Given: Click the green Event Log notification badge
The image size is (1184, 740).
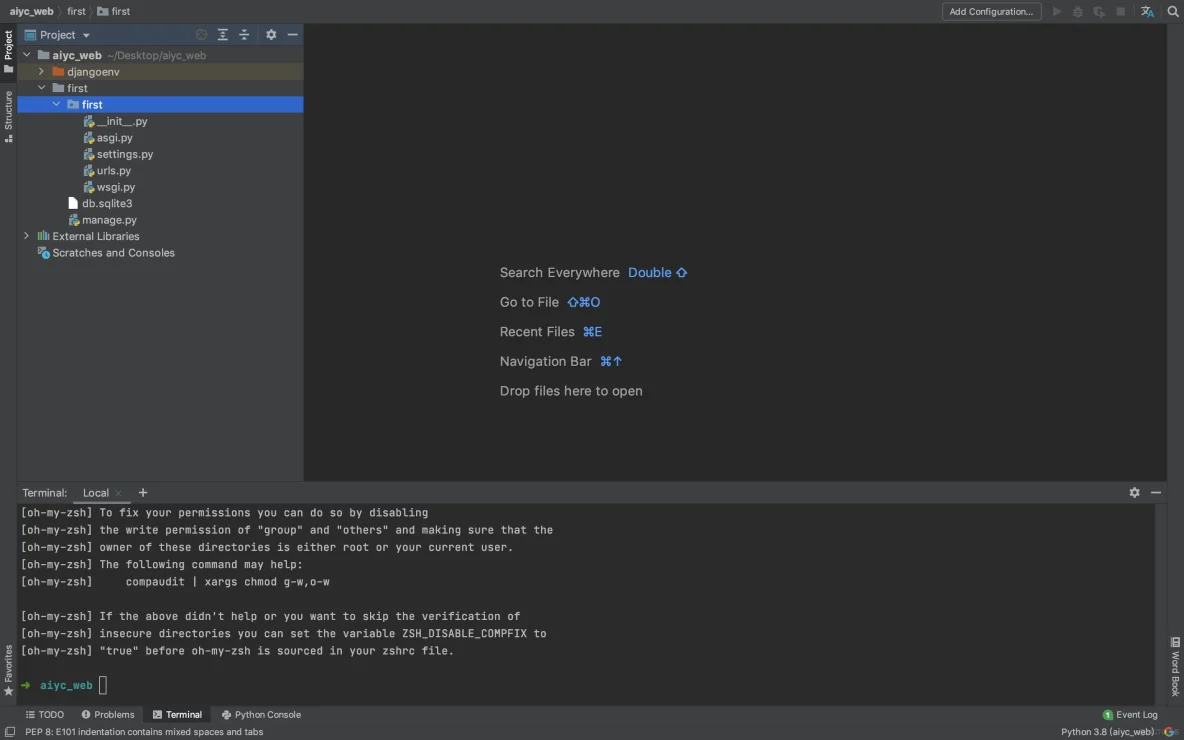Looking at the screenshot, I should [1108, 715].
